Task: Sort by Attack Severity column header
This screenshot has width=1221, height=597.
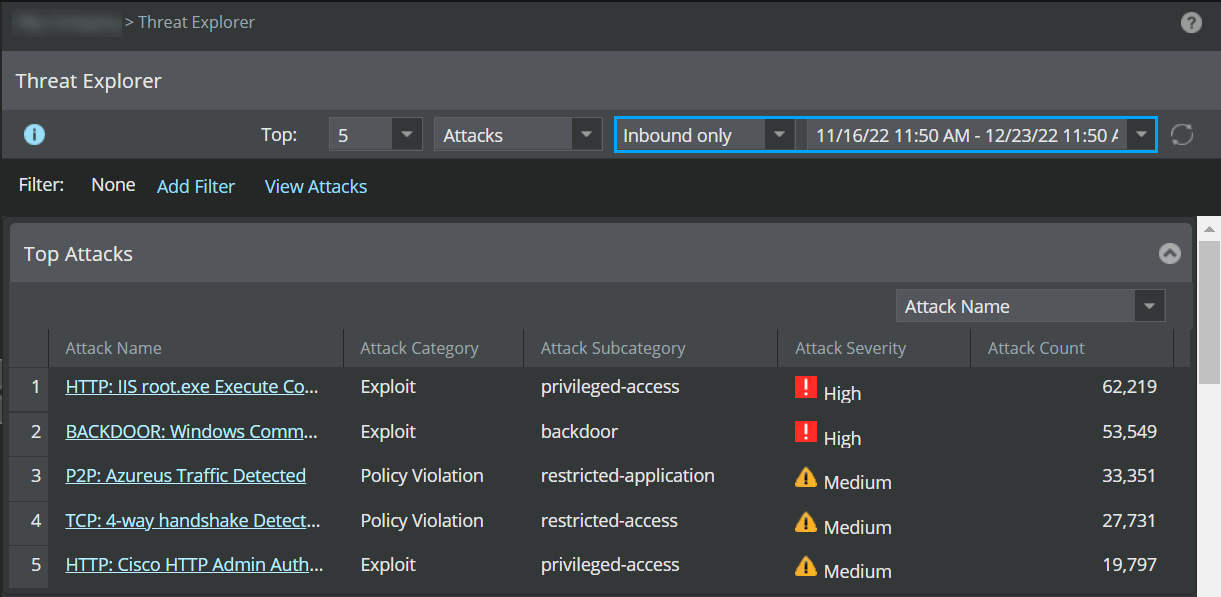Action: coord(874,348)
